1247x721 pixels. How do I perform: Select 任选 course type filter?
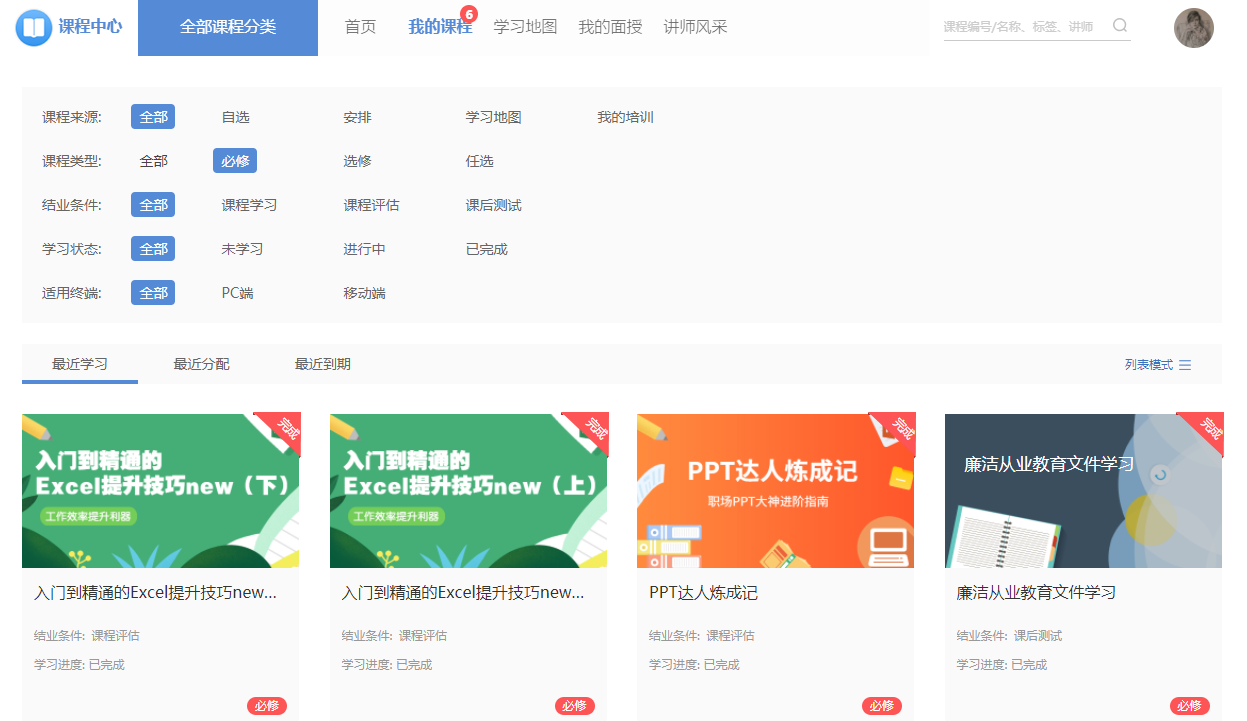click(479, 161)
